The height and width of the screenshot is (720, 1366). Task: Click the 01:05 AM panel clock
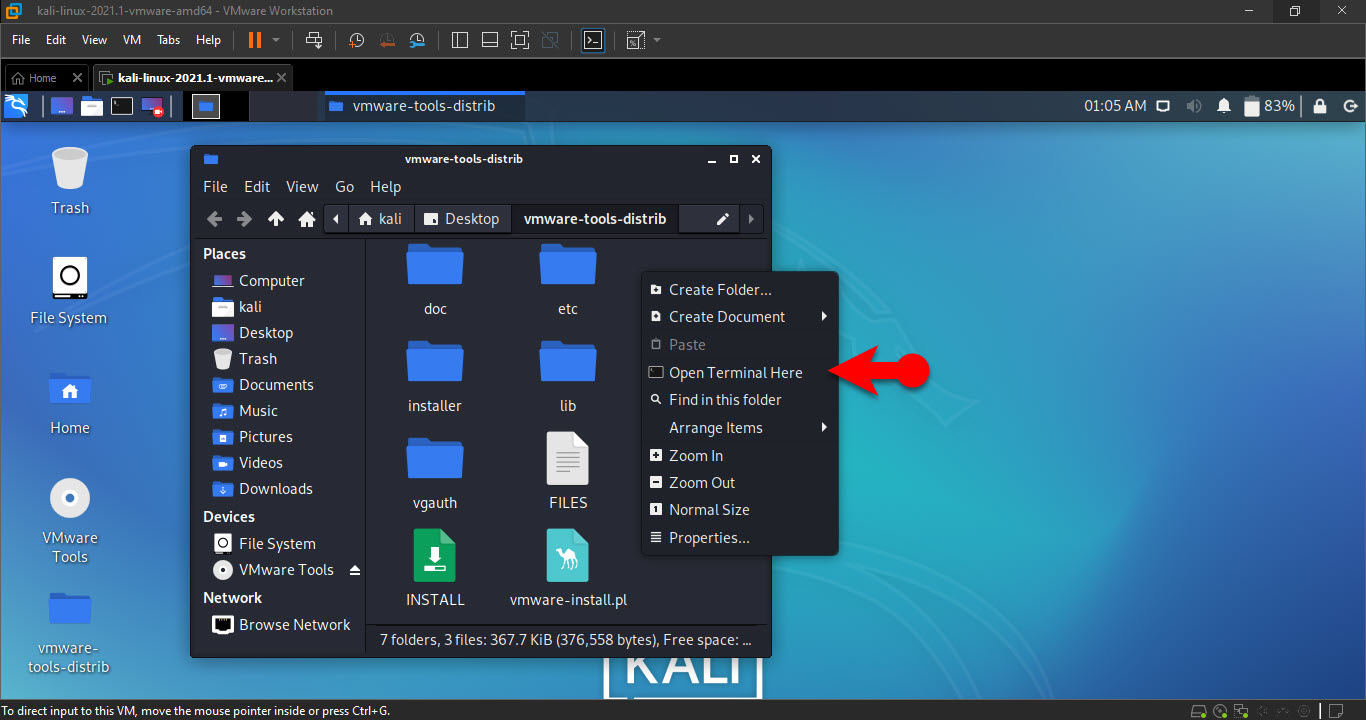click(1115, 106)
